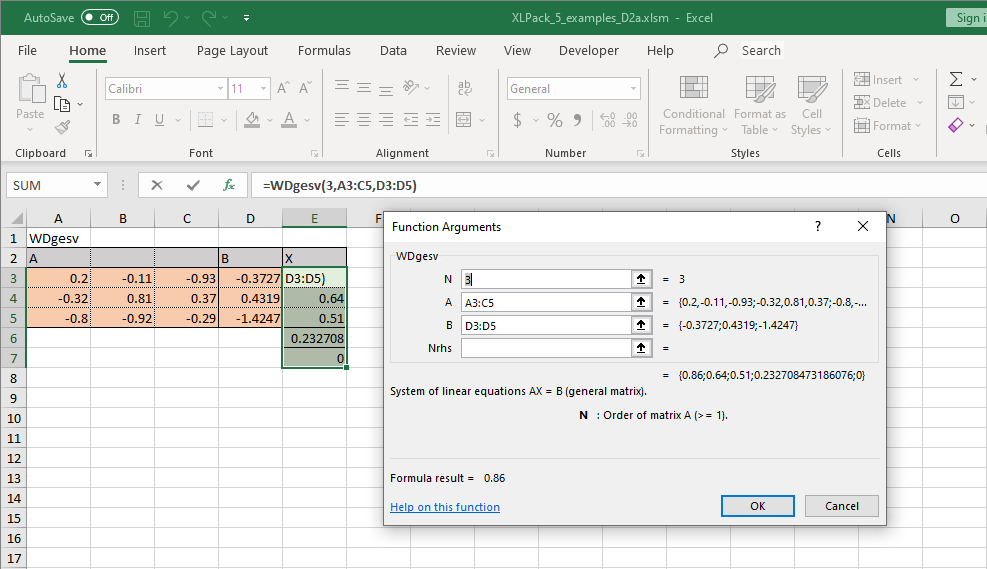Open the Data ribbon tab

coord(393,50)
